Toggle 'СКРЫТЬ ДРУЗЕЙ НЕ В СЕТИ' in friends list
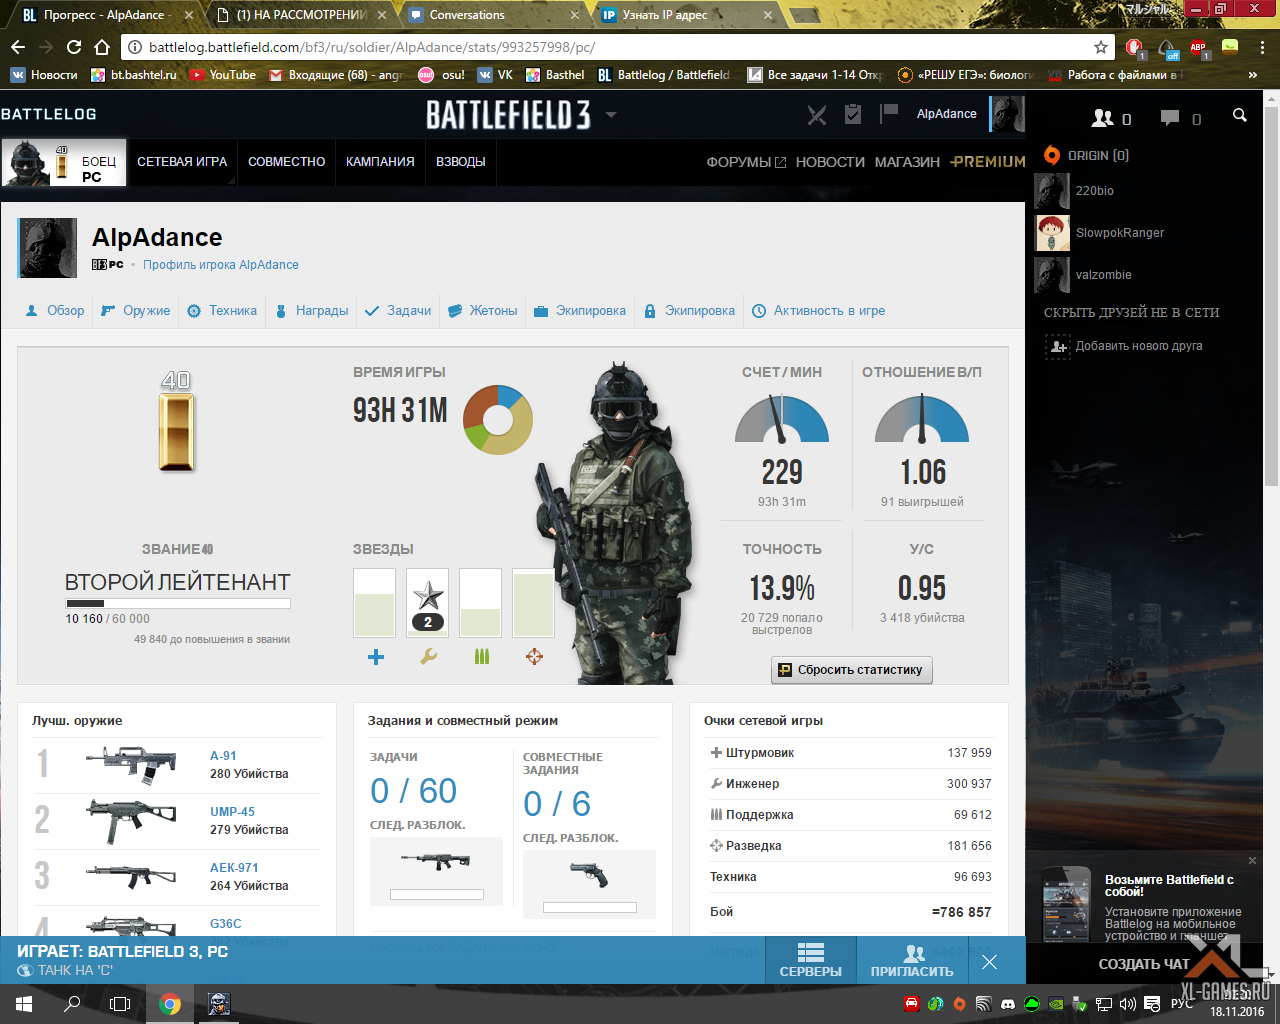 (1131, 312)
